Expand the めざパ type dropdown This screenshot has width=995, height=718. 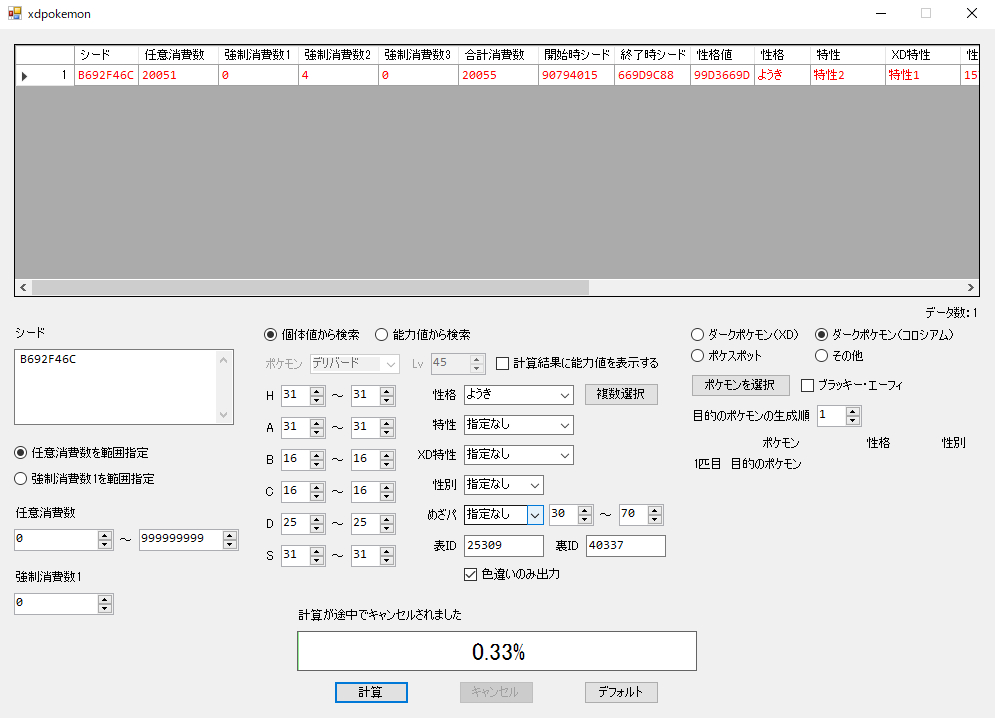coord(535,515)
